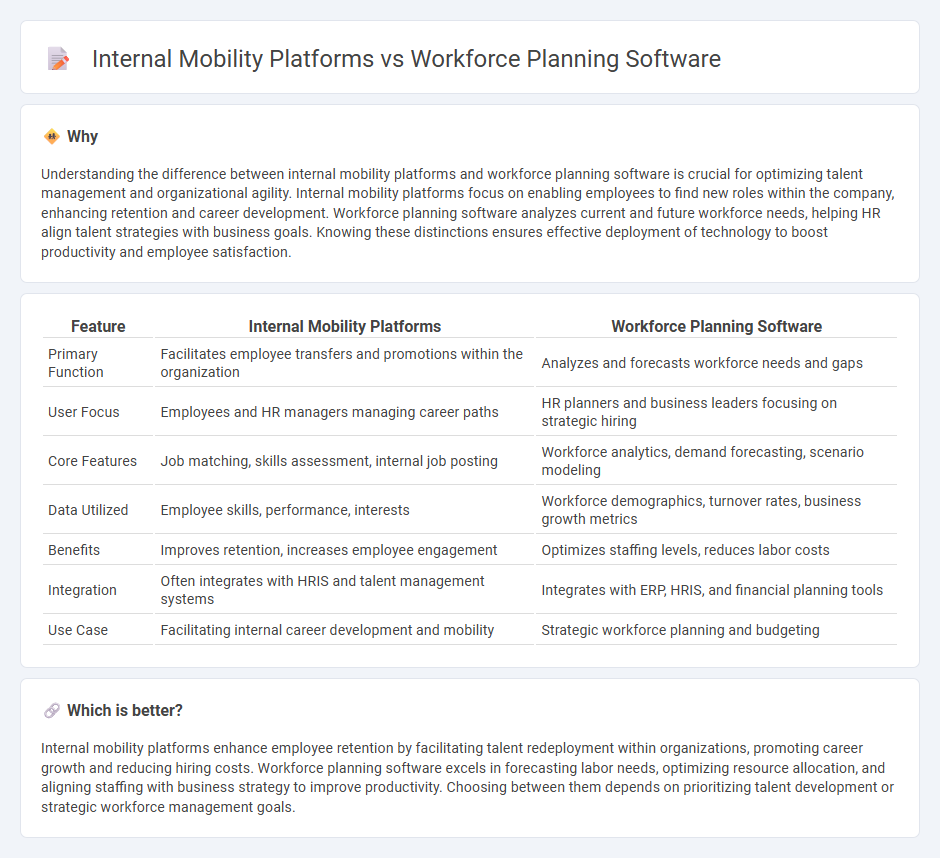The width and height of the screenshot is (940, 858).
Task: Select the 'Use Case' row label
Action: pyautogui.click(x=78, y=630)
